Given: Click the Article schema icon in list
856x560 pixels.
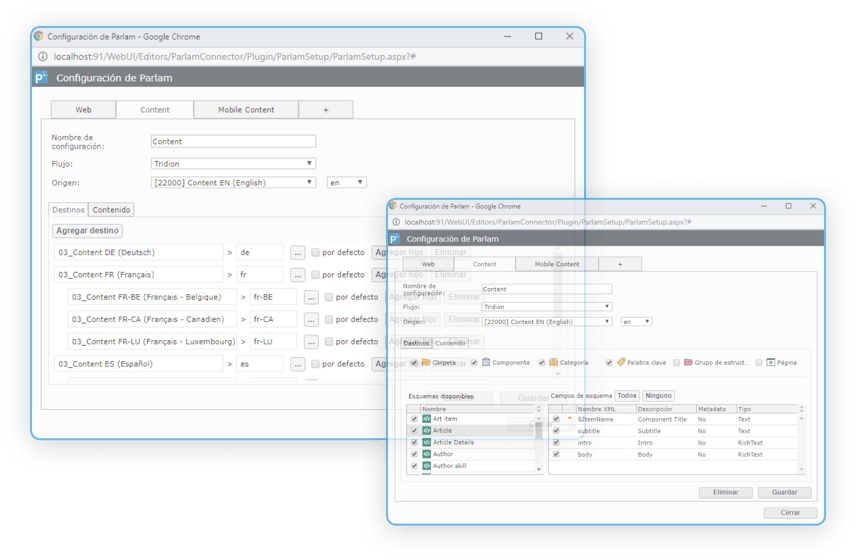Looking at the screenshot, I should point(426,431).
